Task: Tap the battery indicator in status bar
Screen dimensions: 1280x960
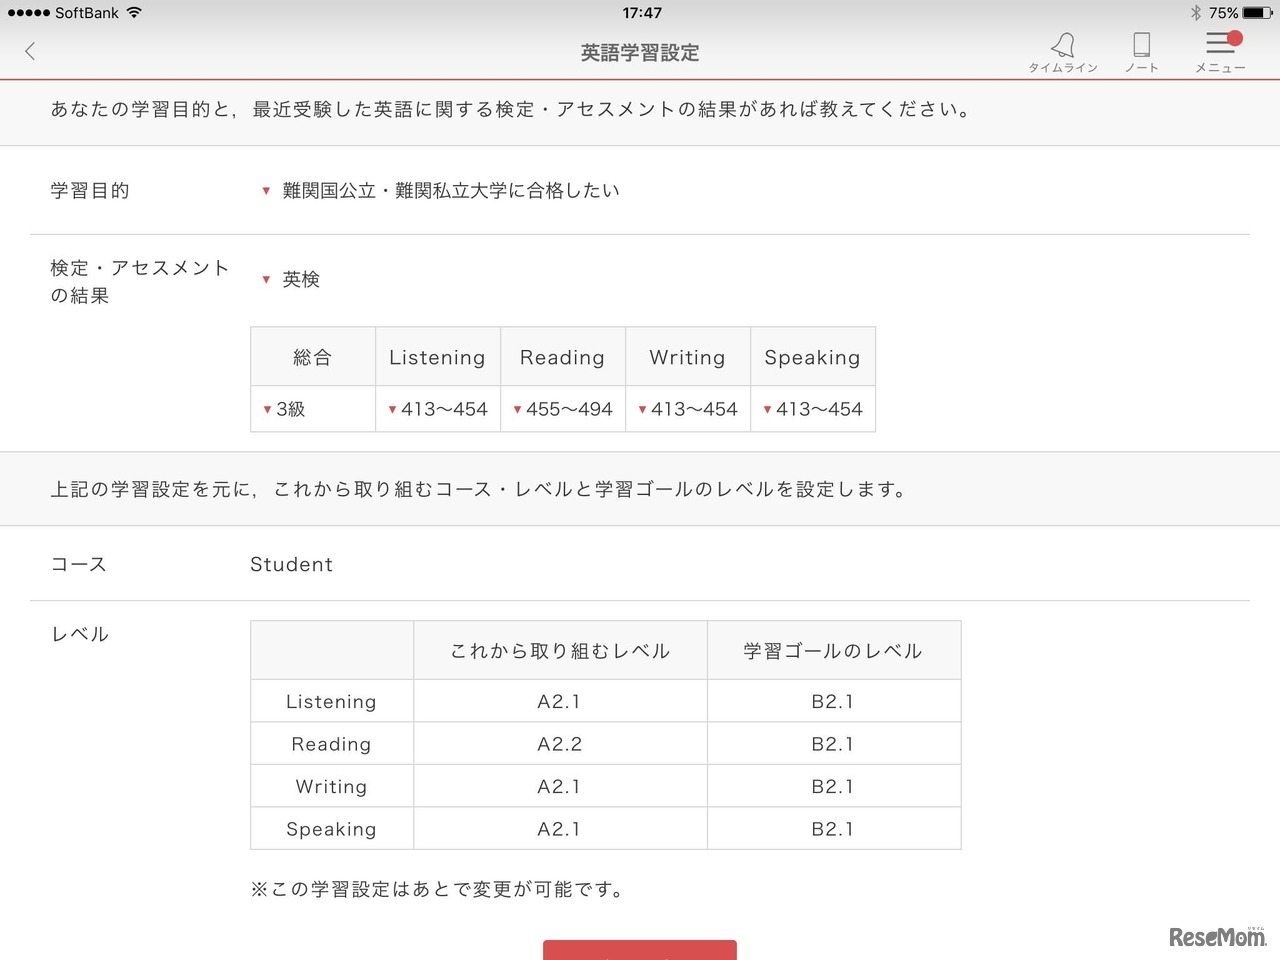Action: [x=1257, y=13]
